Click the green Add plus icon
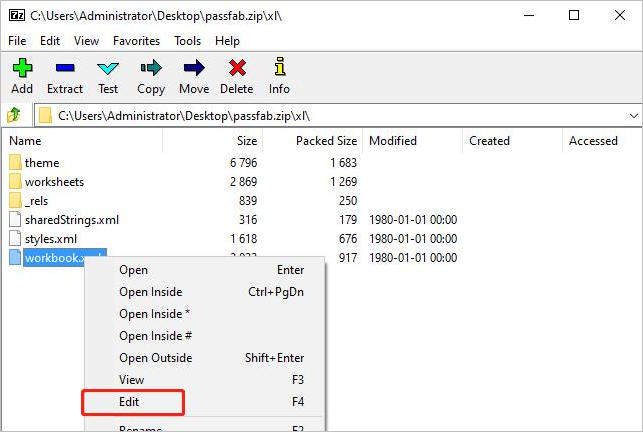This screenshot has height=432, width=643. [22, 68]
